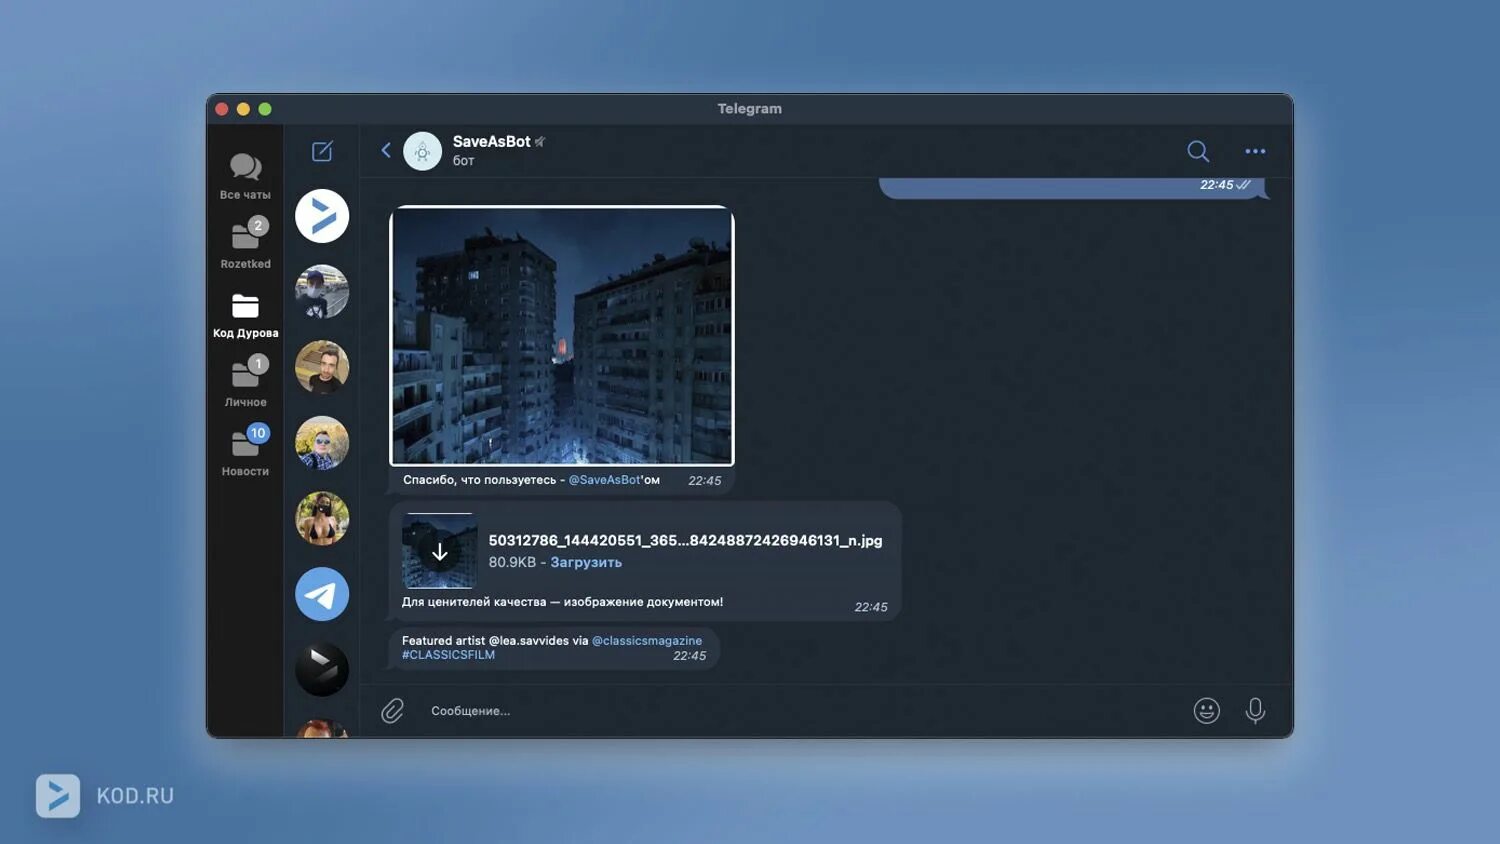Open the building photo in chat
The image size is (1500, 844).
tap(562, 336)
